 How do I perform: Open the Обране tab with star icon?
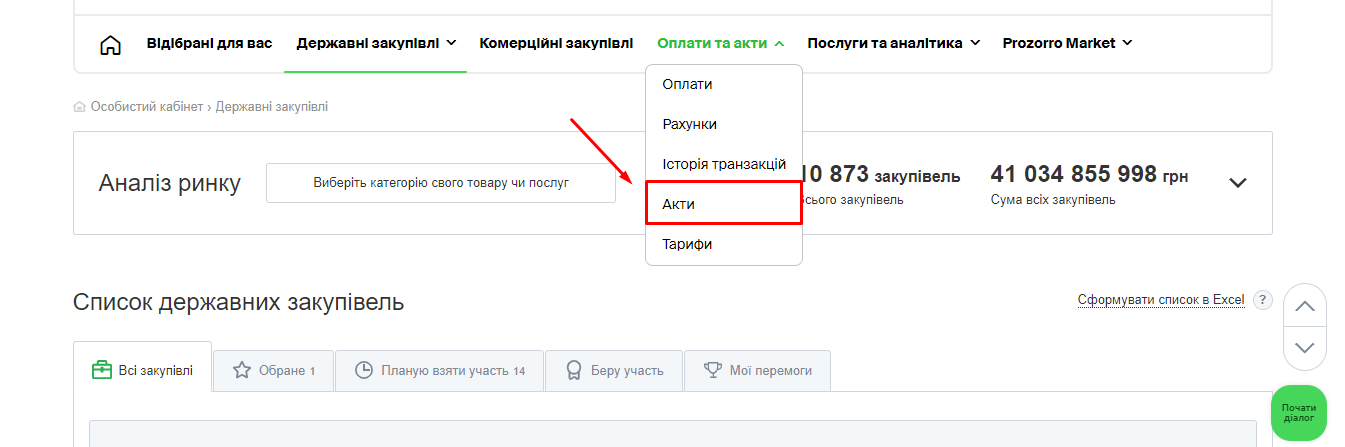coord(273,370)
